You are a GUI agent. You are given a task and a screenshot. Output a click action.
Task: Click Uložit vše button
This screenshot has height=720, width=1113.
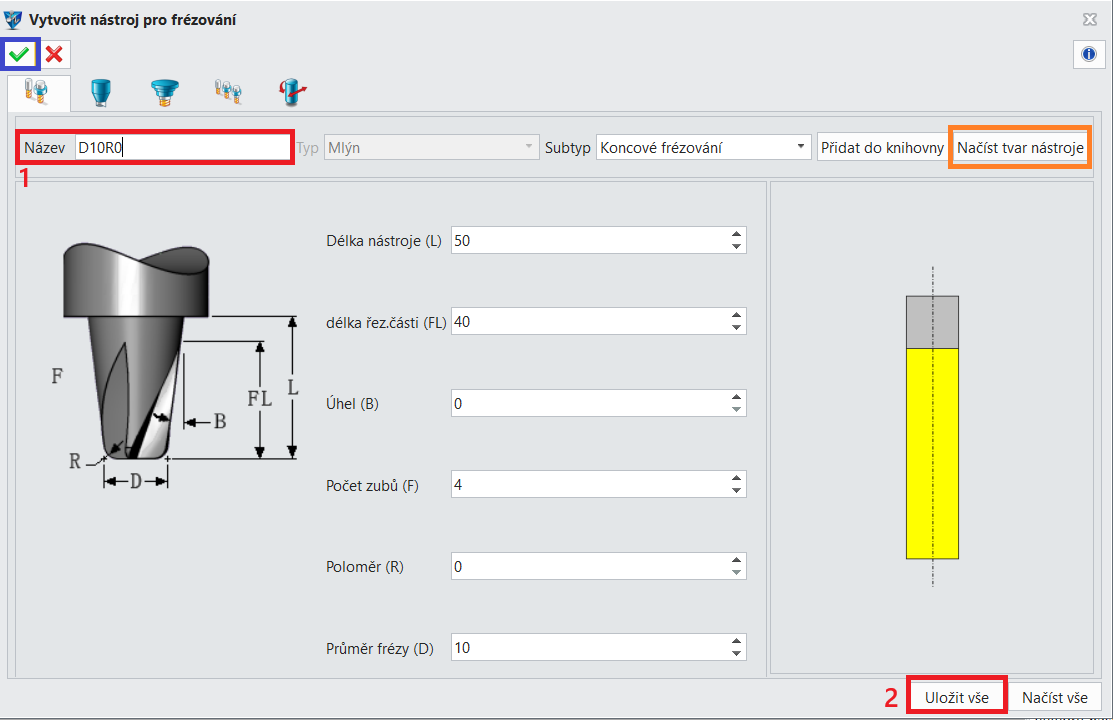956,697
